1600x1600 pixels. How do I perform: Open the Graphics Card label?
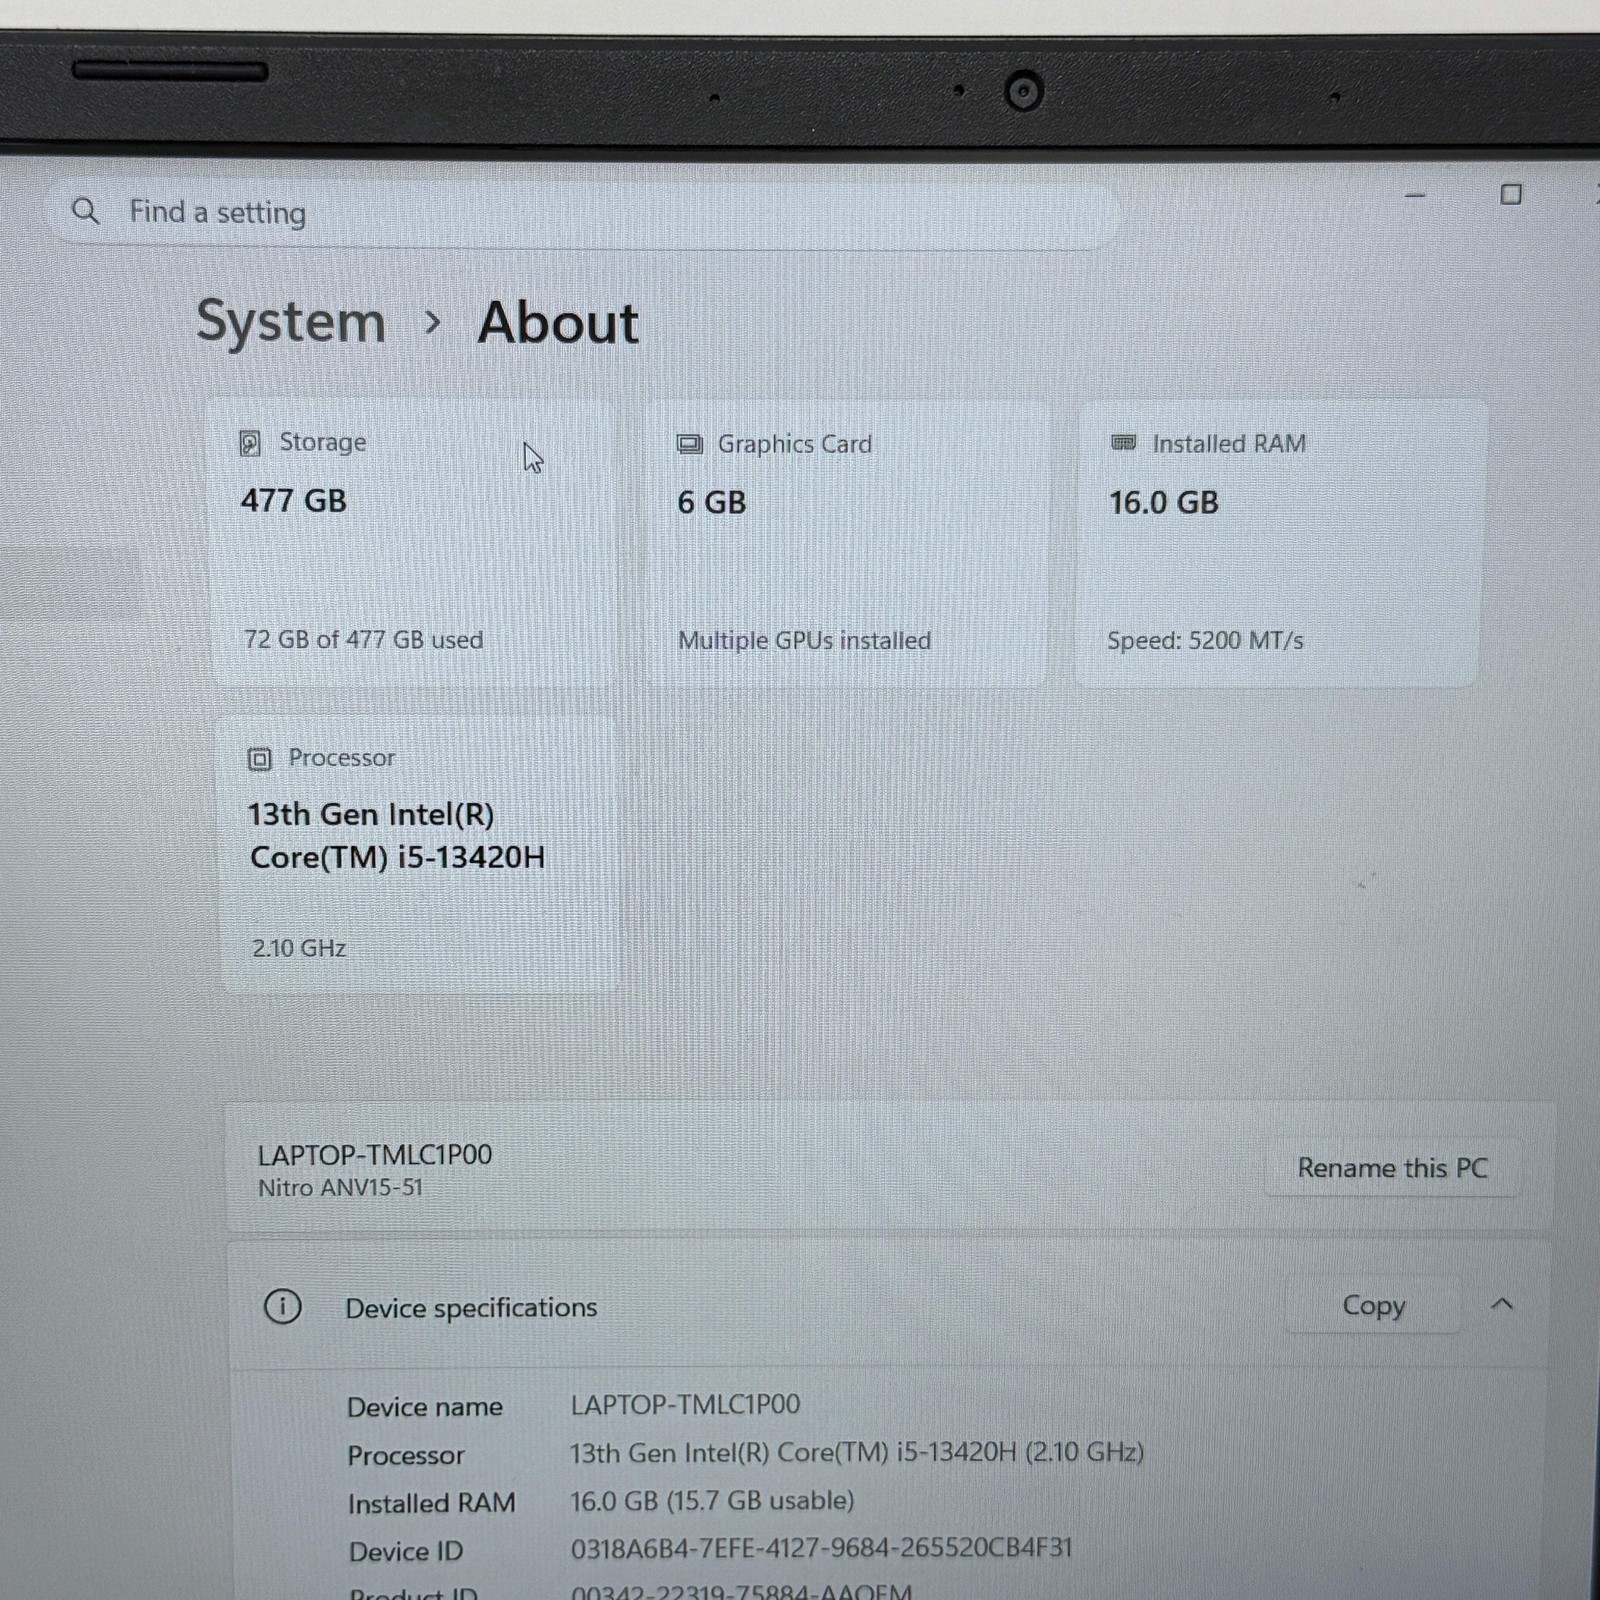point(795,444)
